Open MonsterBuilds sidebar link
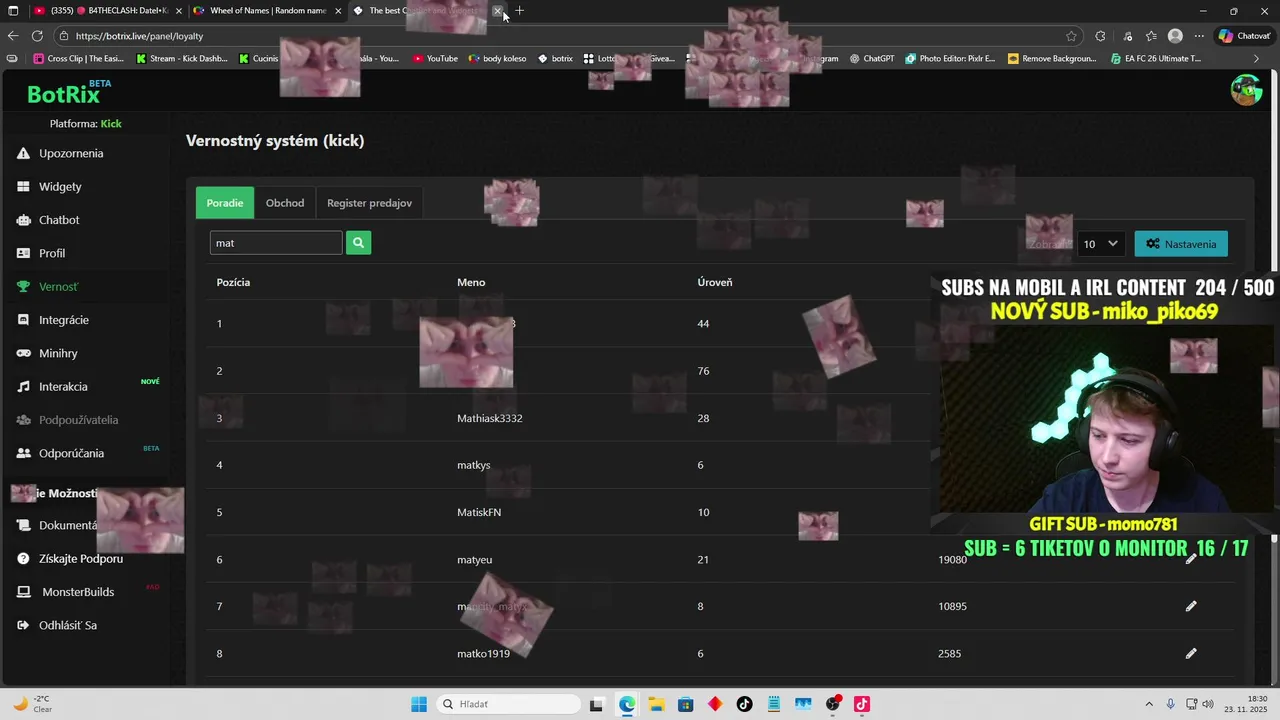 tap(77, 592)
